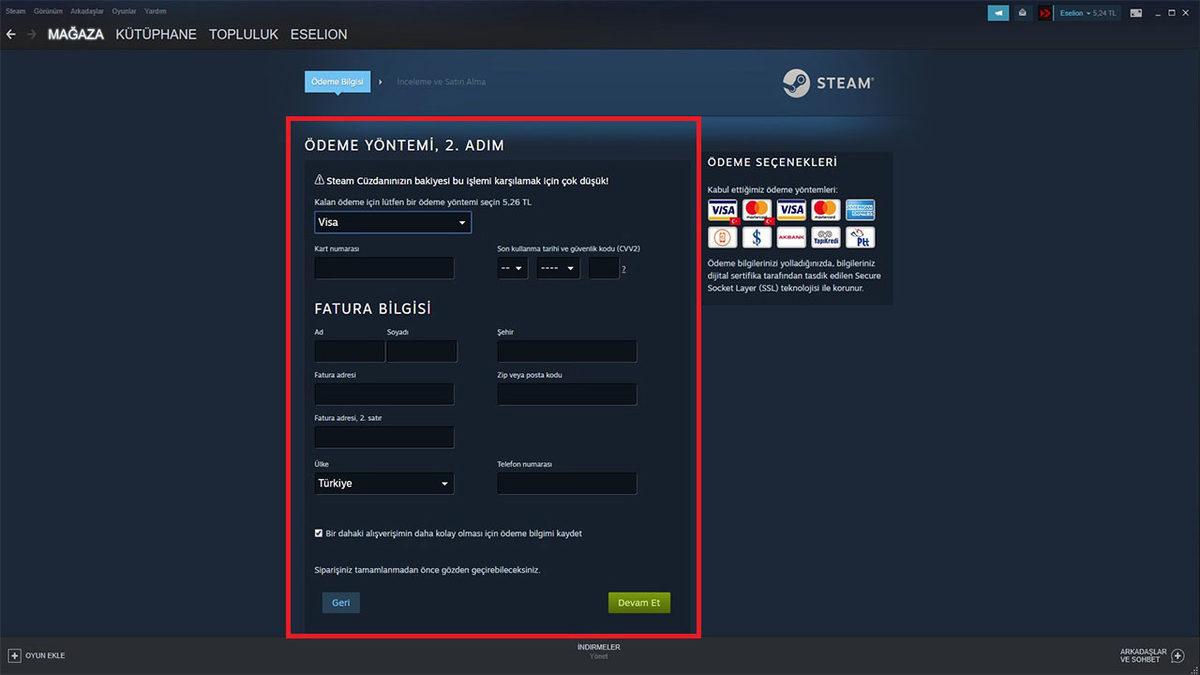Viewport: 1200px width, 675px height.
Task: Open the Visa payment method dropdown
Action: (393, 222)
